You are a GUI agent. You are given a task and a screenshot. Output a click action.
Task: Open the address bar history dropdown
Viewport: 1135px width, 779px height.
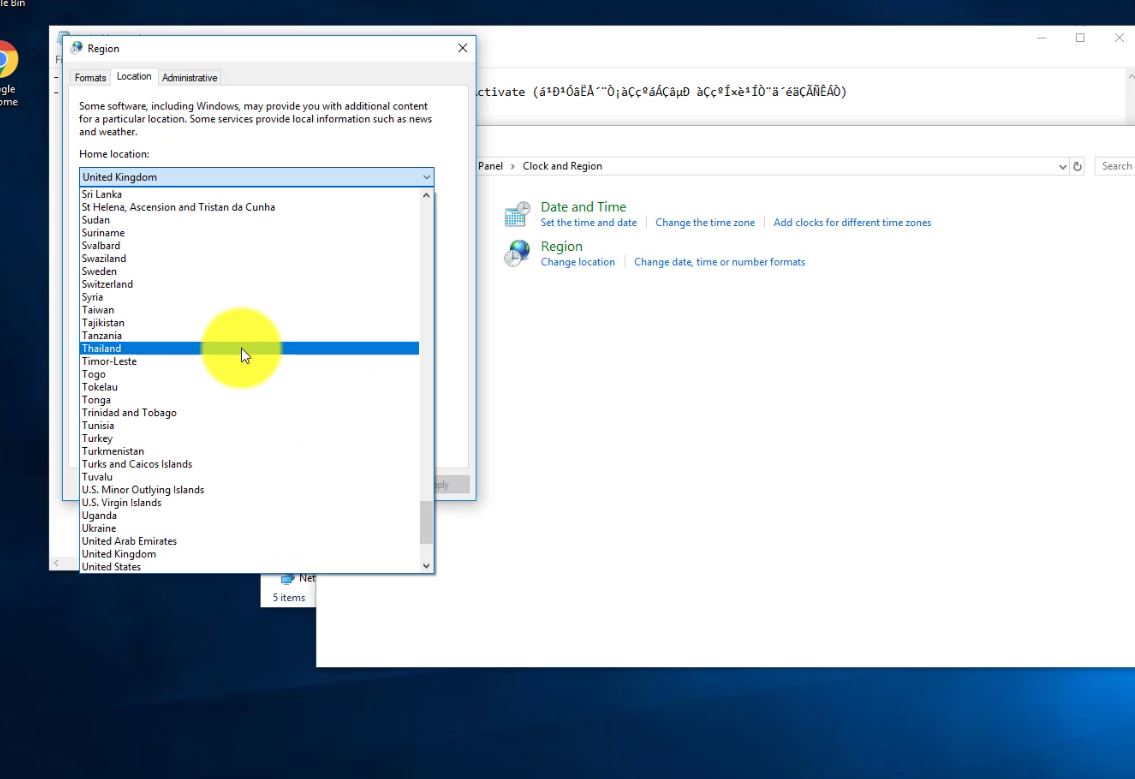(x=1062, y=167)
